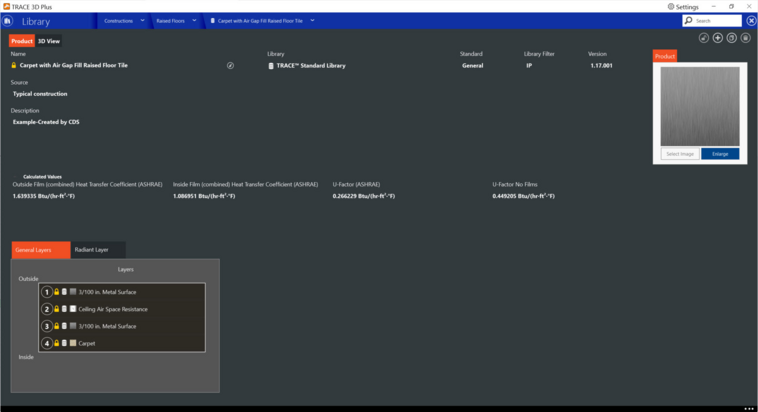The width and height of the screenshot is (758, 412).
Task: Click the Select Image button
Action: click(680, 154)
